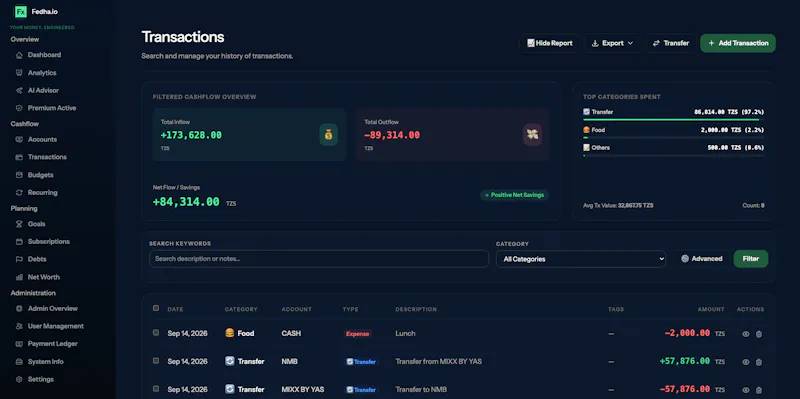Screen dimensions: 800x399
Task: Select checkbox for Transfer to NMB row
Action: pyautogui.click(x=156, y=389)
